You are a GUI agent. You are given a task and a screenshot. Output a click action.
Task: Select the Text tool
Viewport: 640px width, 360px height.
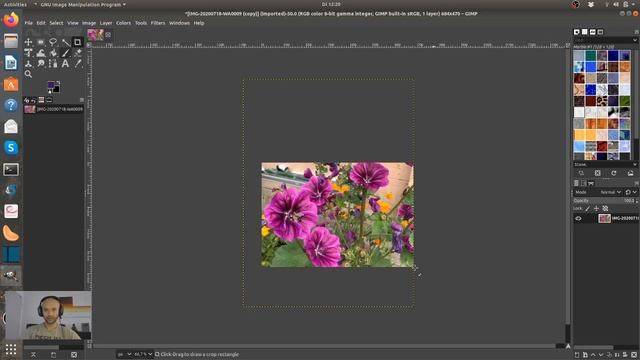tap(65, 64)
